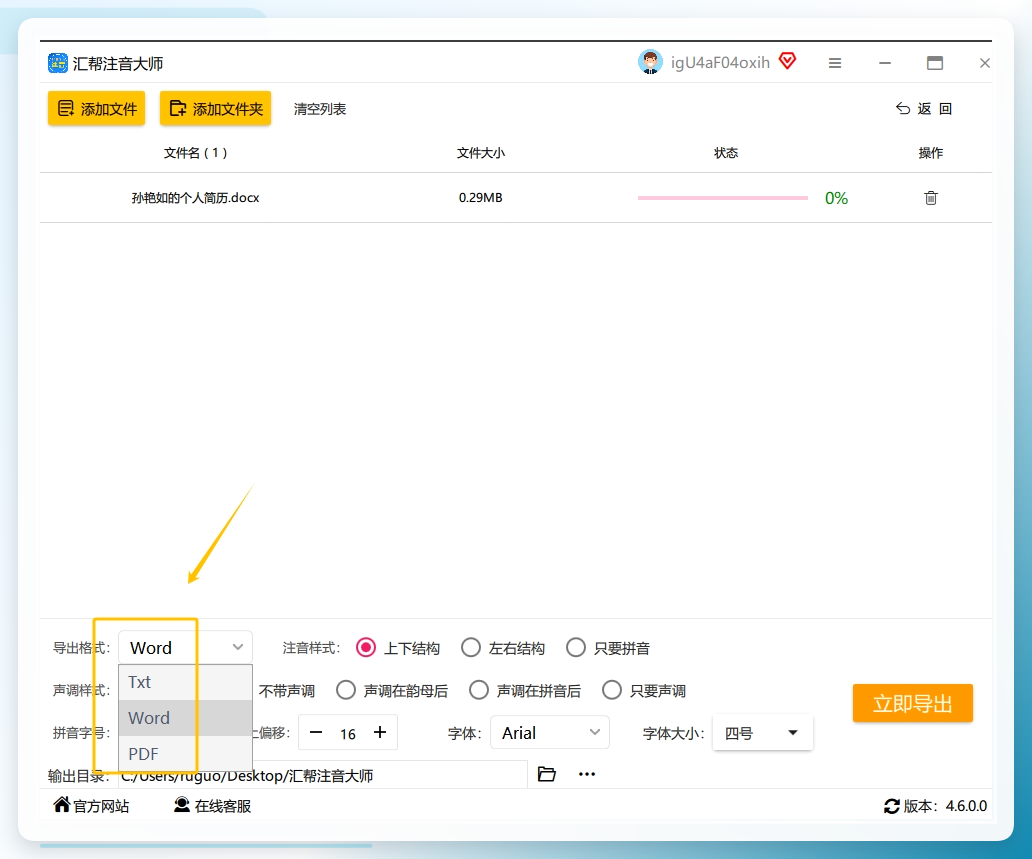Choose Word from the export format list
This screenshot has height=859, width=1032.
186,717
